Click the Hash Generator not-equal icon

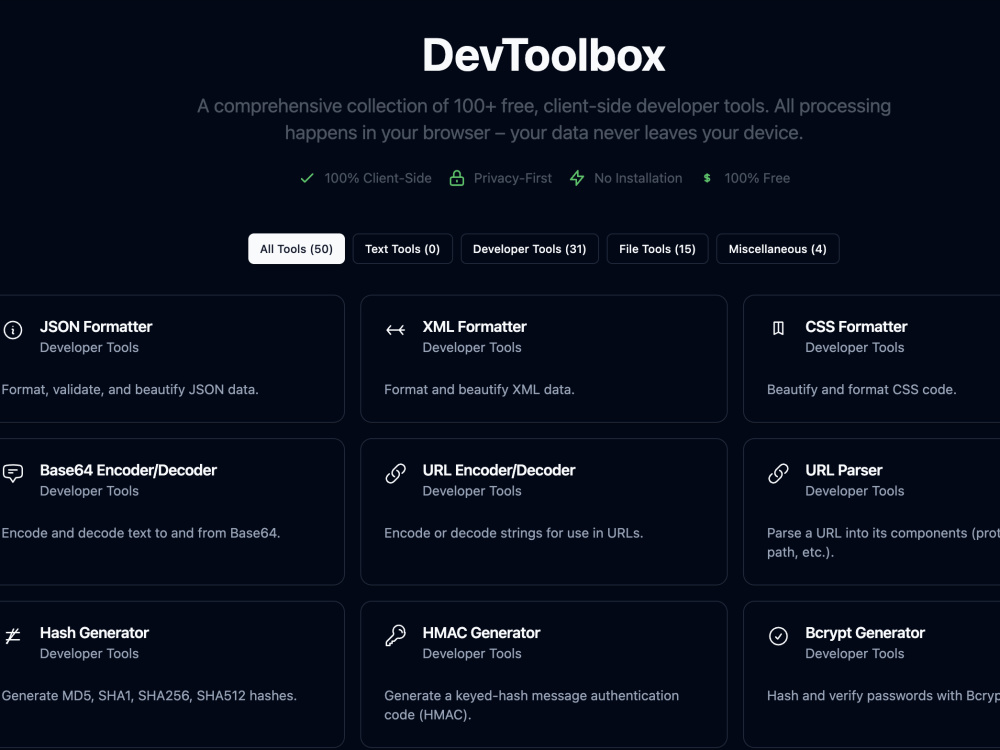coord(13,636)
